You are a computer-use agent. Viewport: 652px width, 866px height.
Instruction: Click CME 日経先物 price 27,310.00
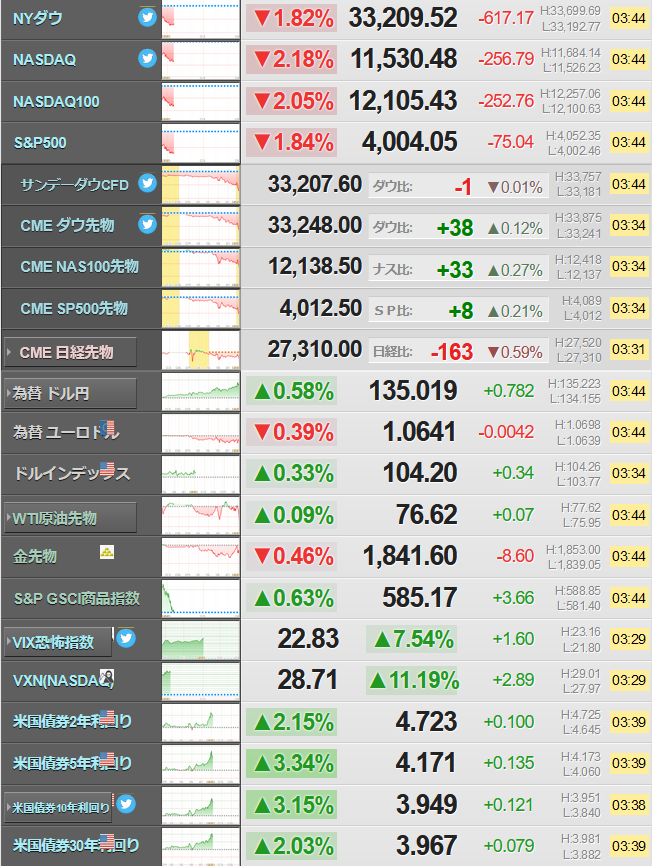(x=315, y=350)
